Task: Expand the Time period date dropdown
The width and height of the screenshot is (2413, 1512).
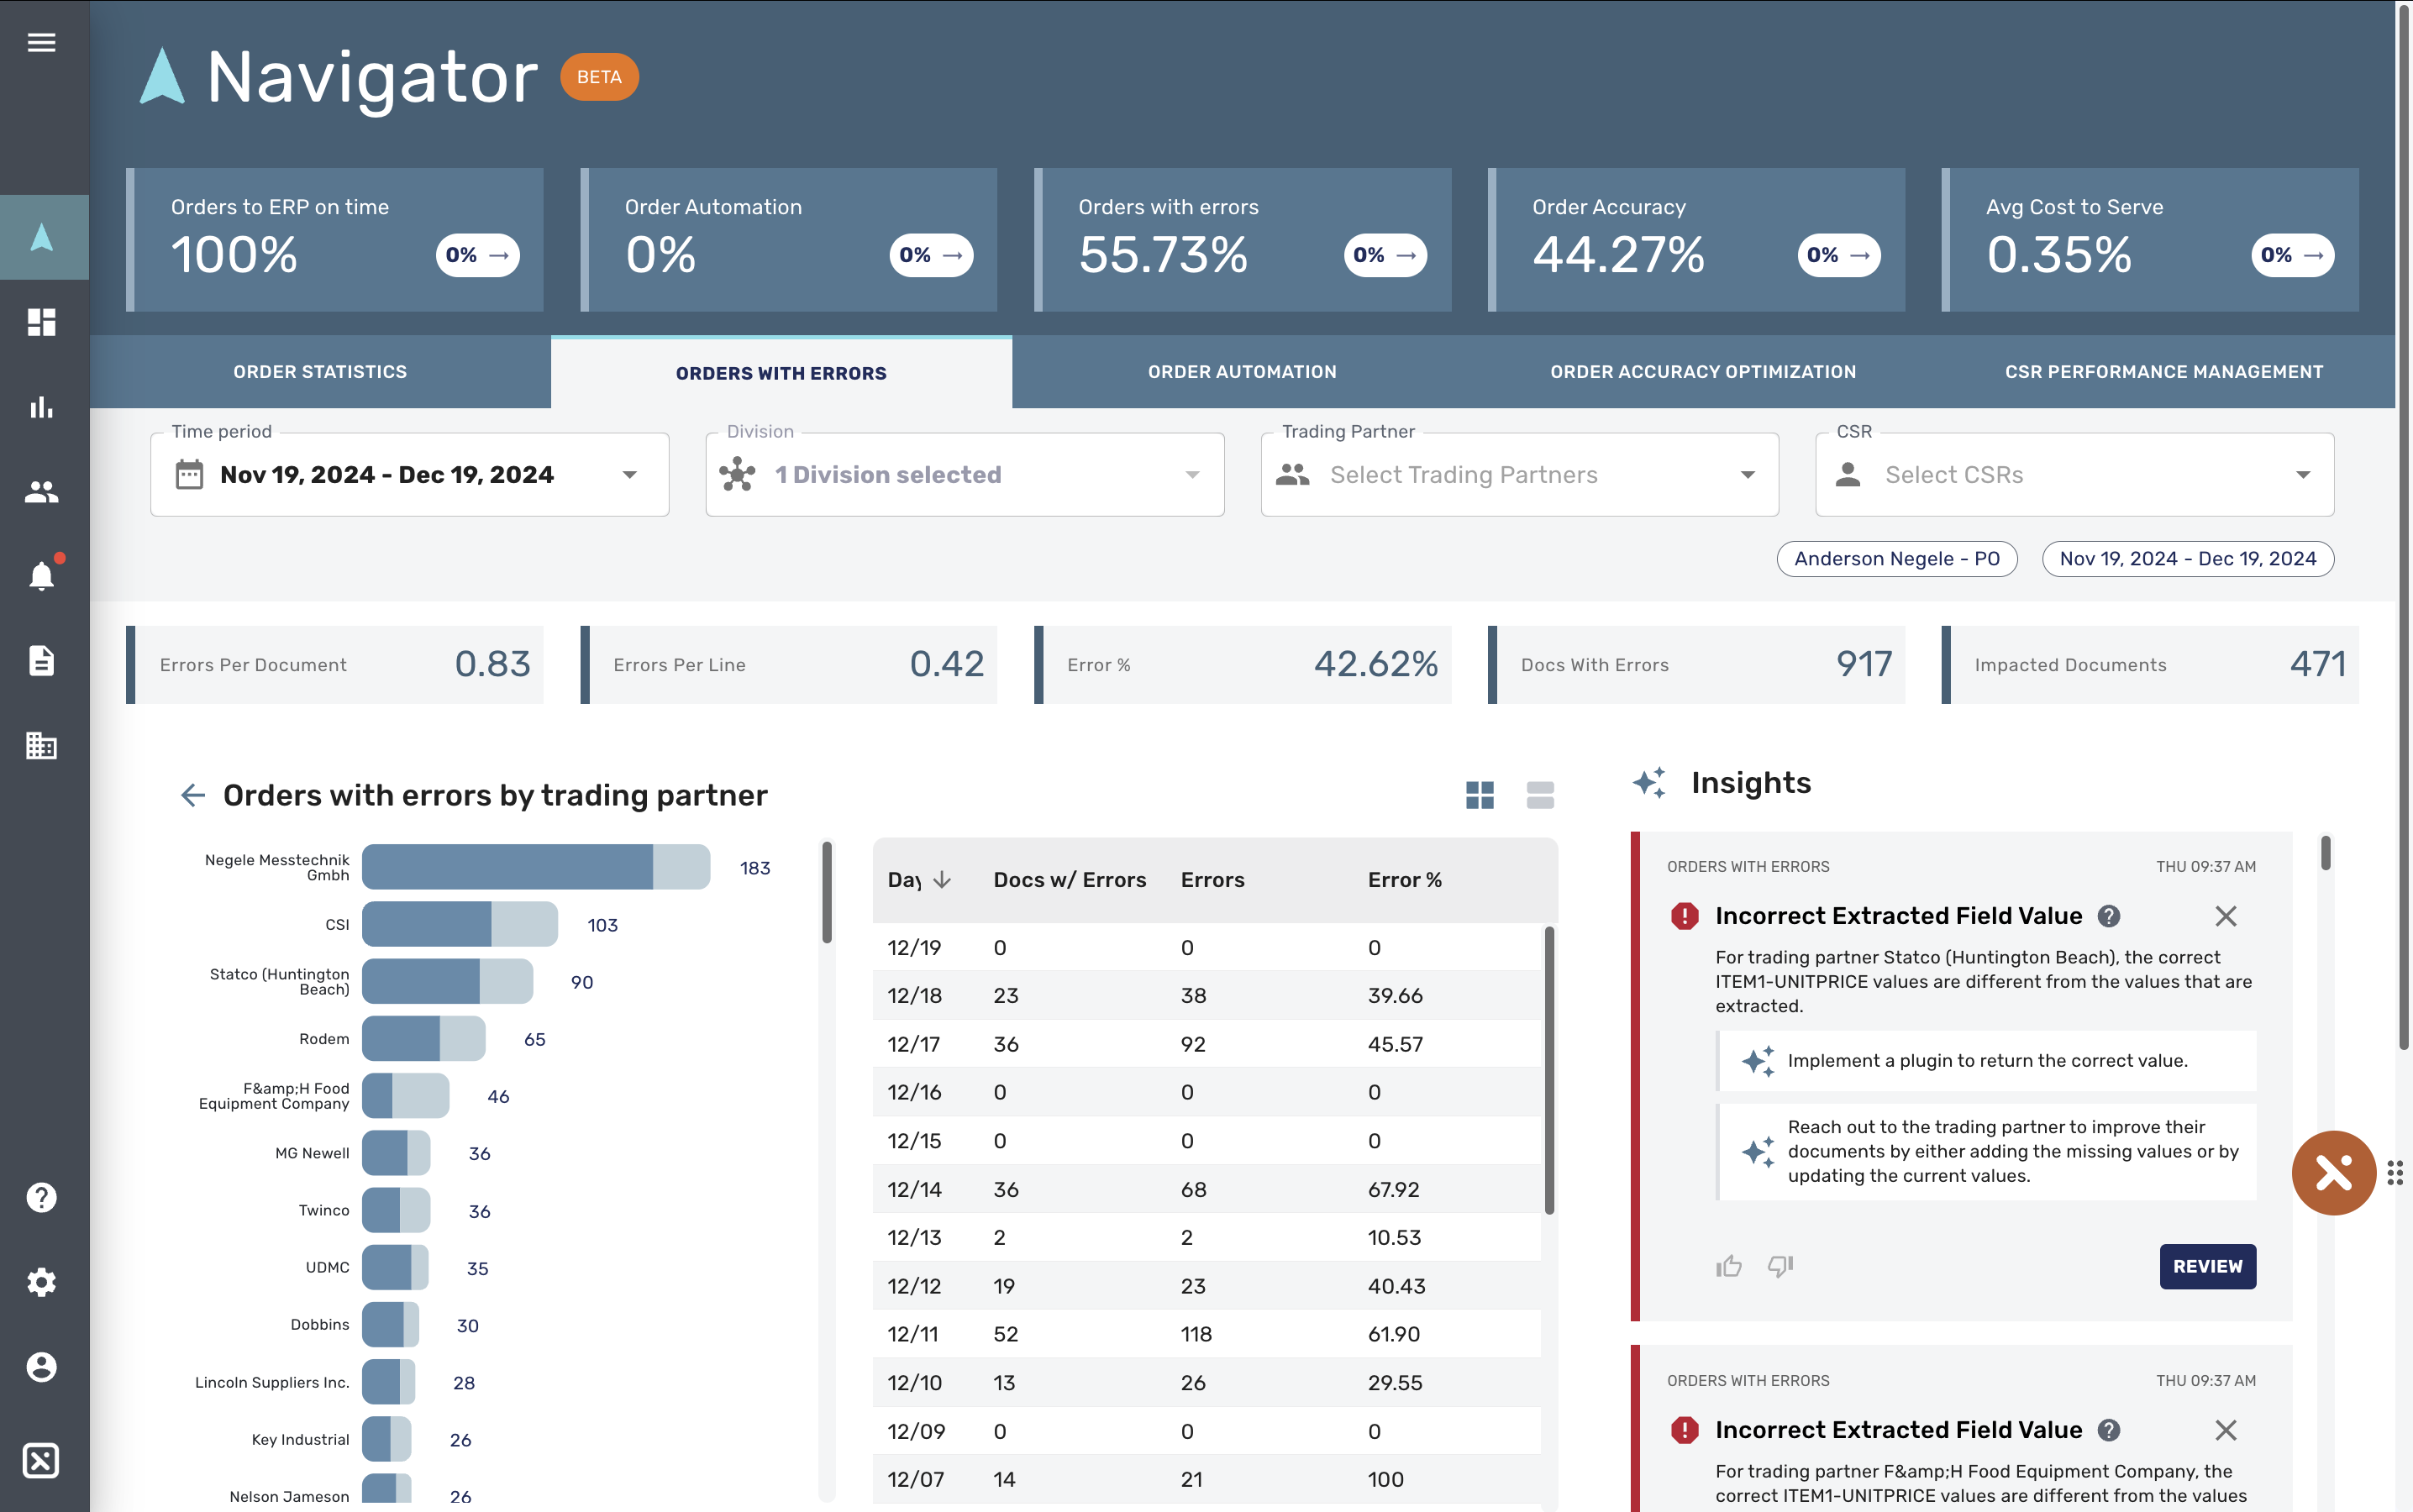Action: (409, 475)
